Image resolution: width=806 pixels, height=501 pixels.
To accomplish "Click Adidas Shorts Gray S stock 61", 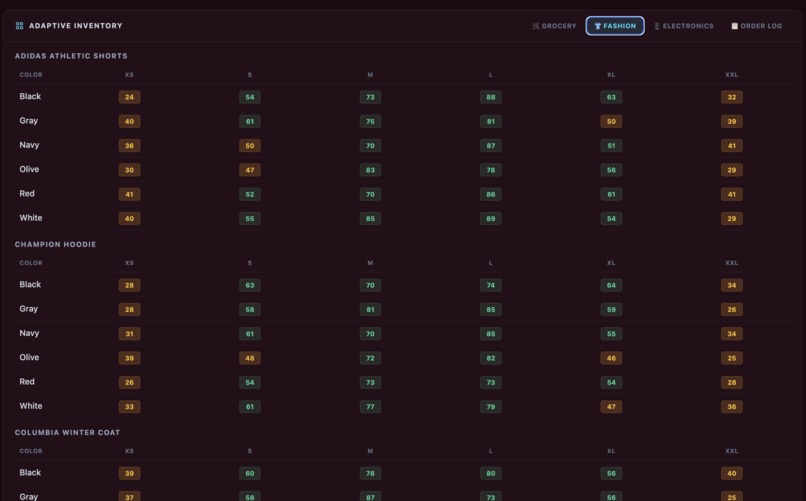I will [x=249, y=121].
